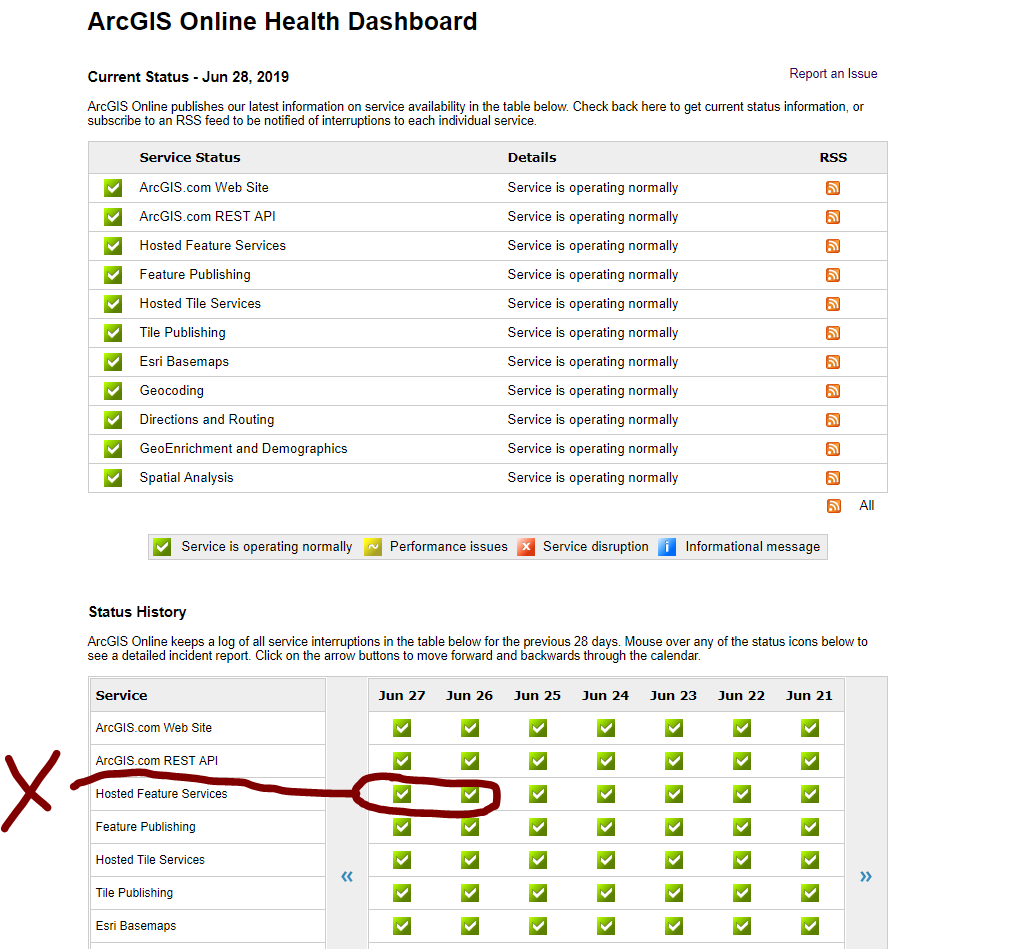Click 'Current Status - Jun 28, 2019' heading
The height and width of the screenshot is (949, 1015).
pyautogui.click(x=188, y=77)
